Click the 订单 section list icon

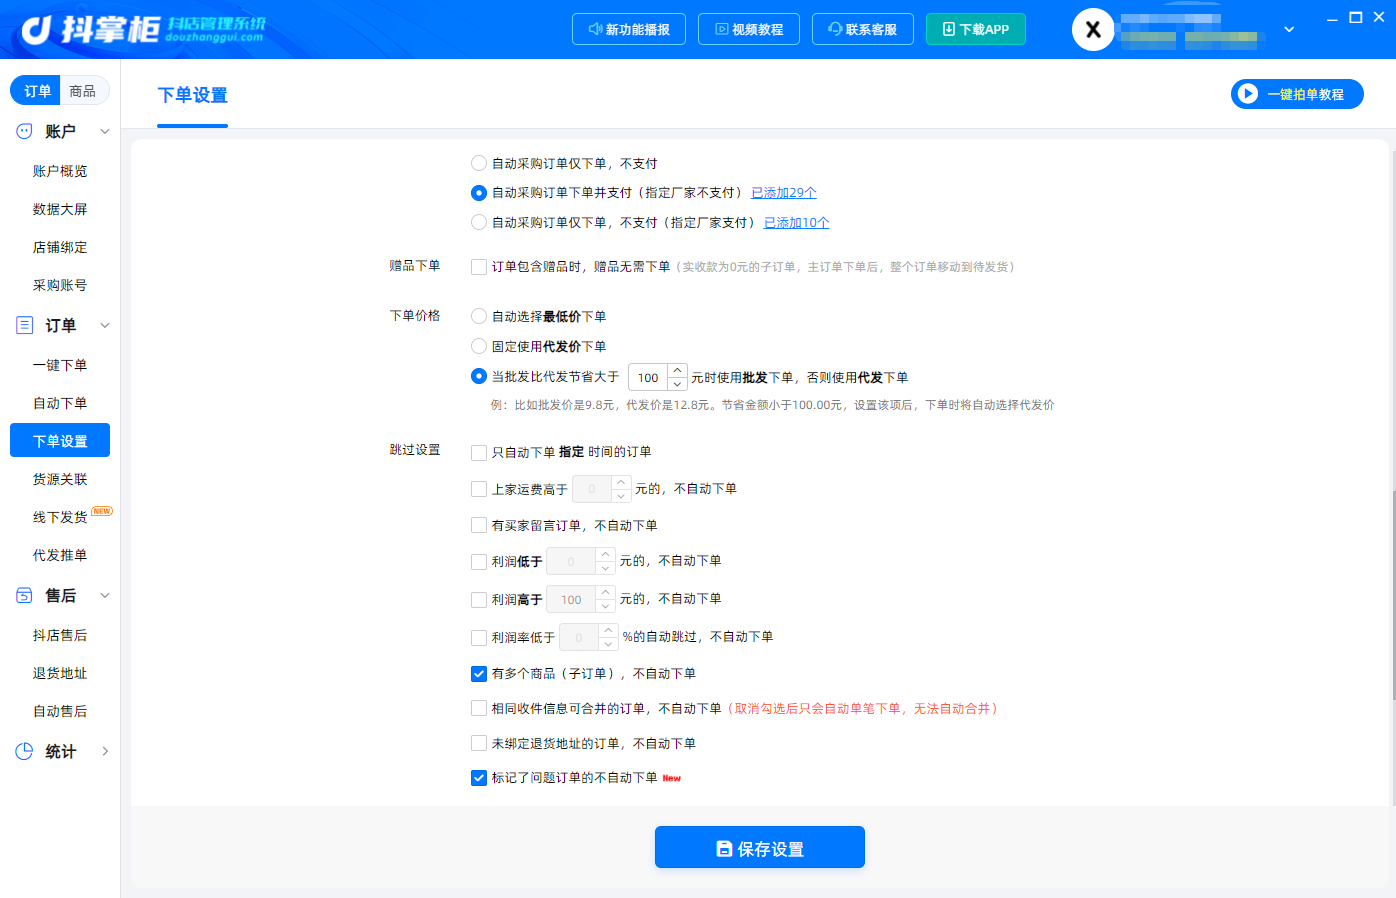pos(24,325)
